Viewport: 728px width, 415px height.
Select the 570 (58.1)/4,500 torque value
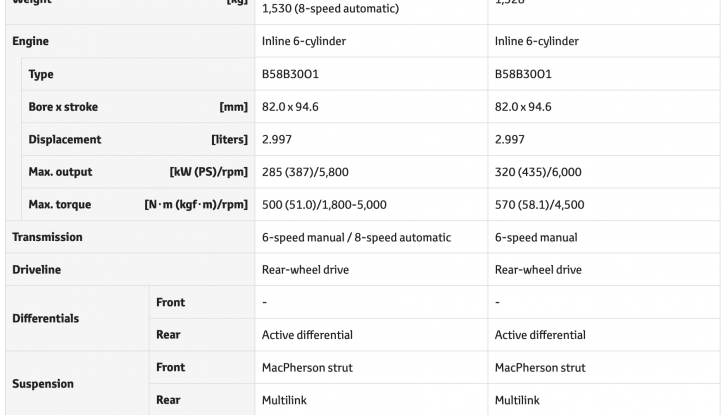[539, 205]
